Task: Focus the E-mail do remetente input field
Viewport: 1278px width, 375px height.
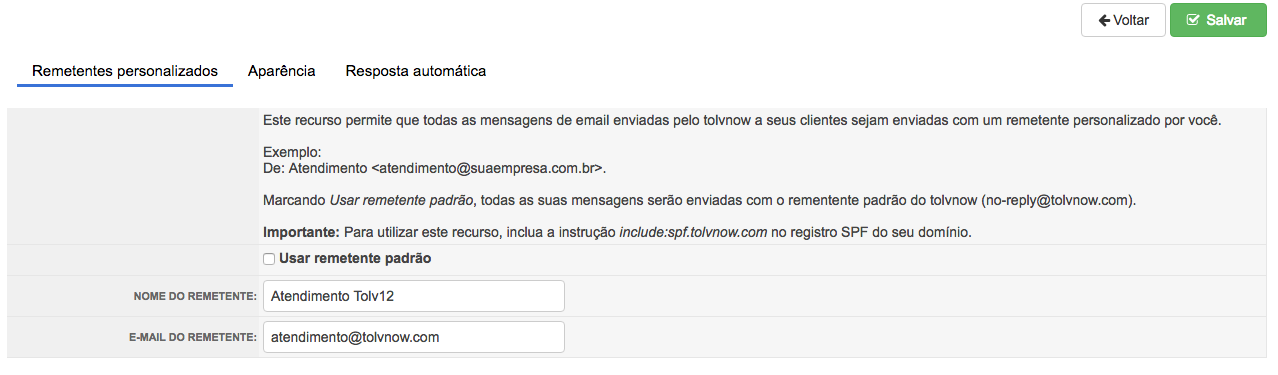Action: [x=414, y=337]
